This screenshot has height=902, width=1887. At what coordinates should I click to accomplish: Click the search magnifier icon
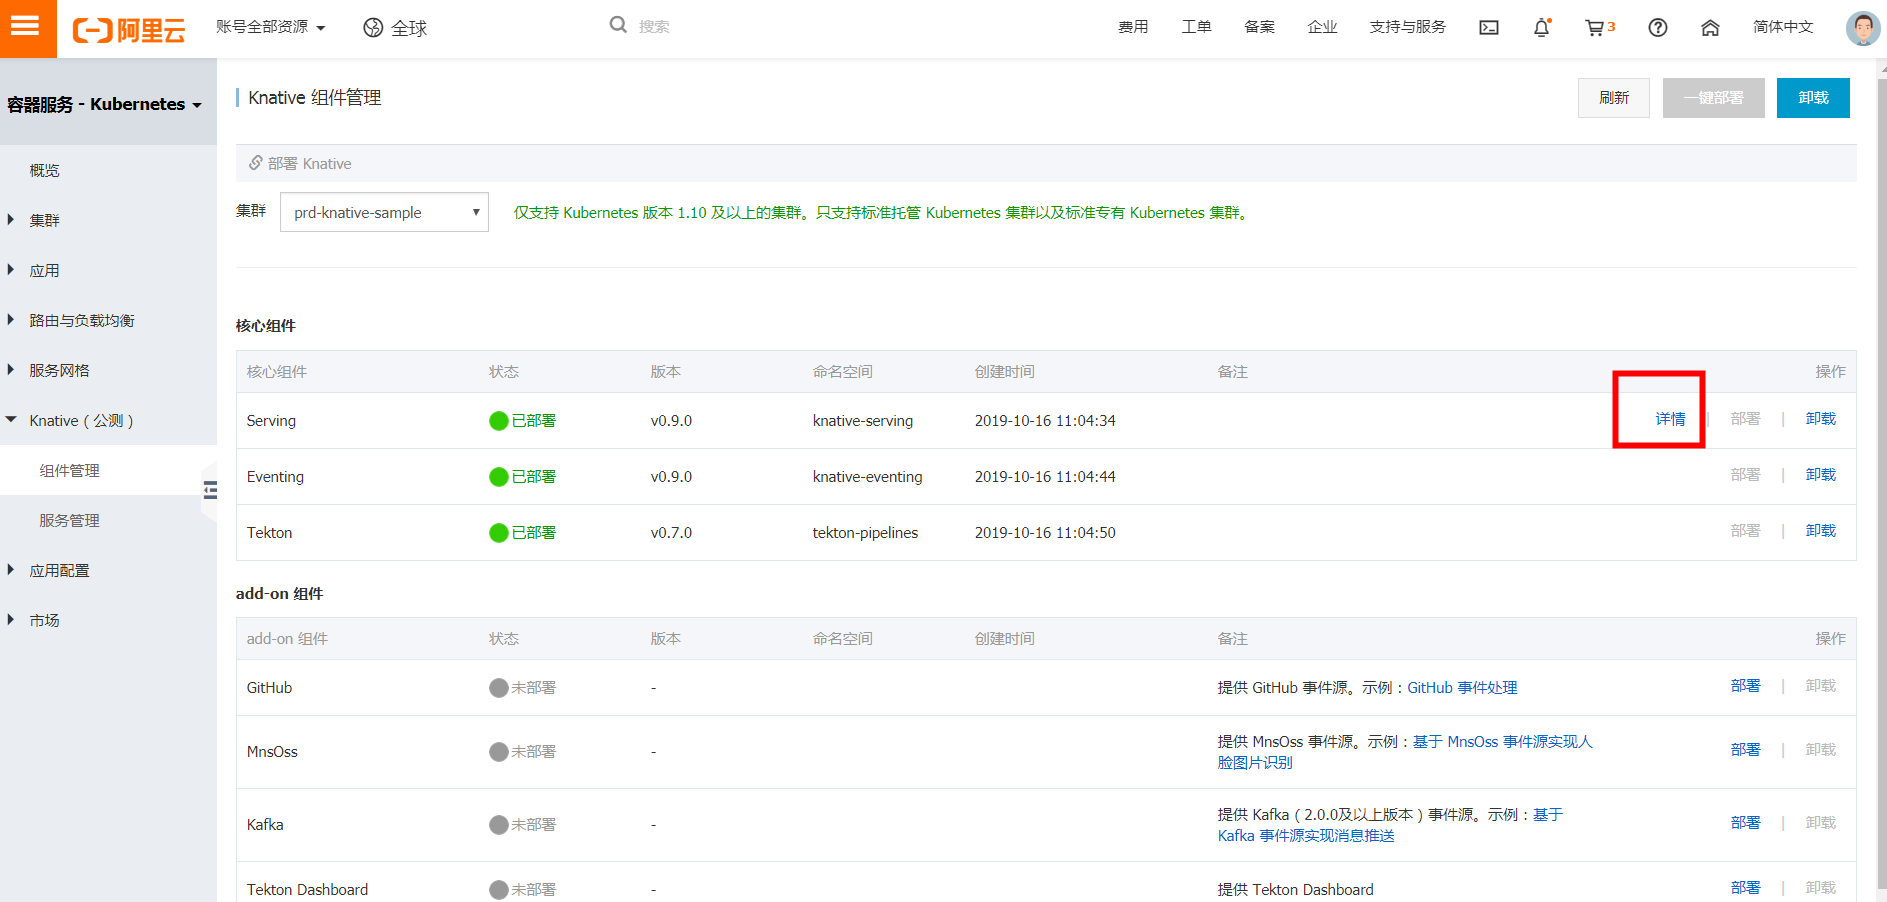618,25
